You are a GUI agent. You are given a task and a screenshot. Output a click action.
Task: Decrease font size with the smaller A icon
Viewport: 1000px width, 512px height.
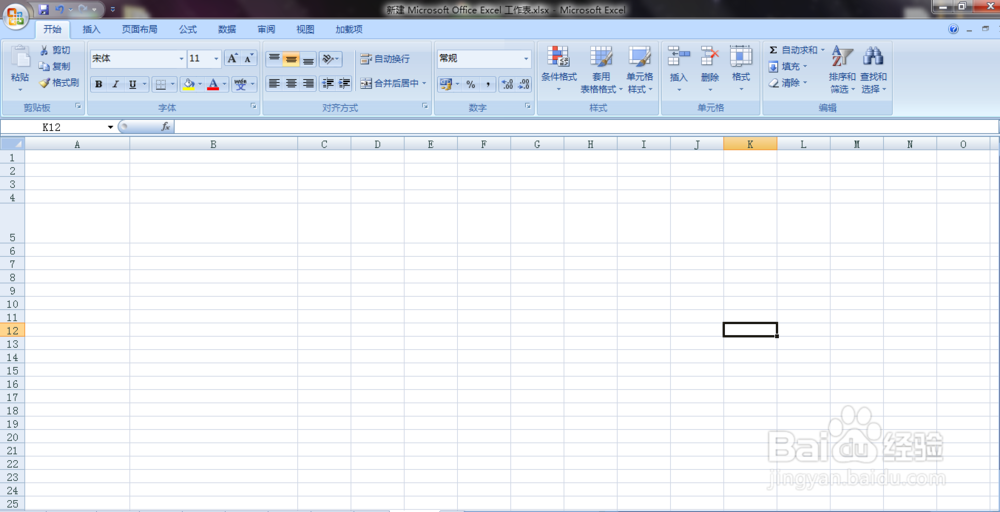249,59
